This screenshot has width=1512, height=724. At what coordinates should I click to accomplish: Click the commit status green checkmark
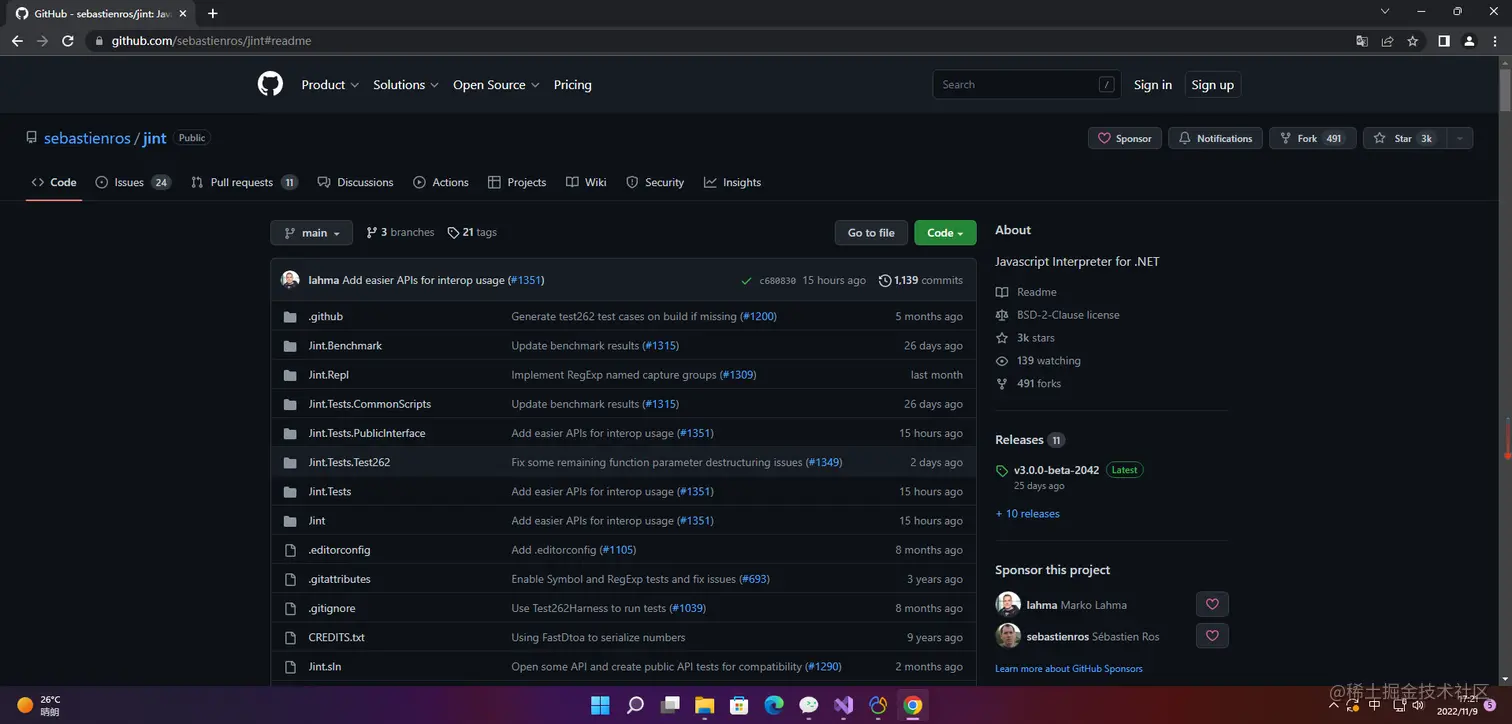[746, 281]
